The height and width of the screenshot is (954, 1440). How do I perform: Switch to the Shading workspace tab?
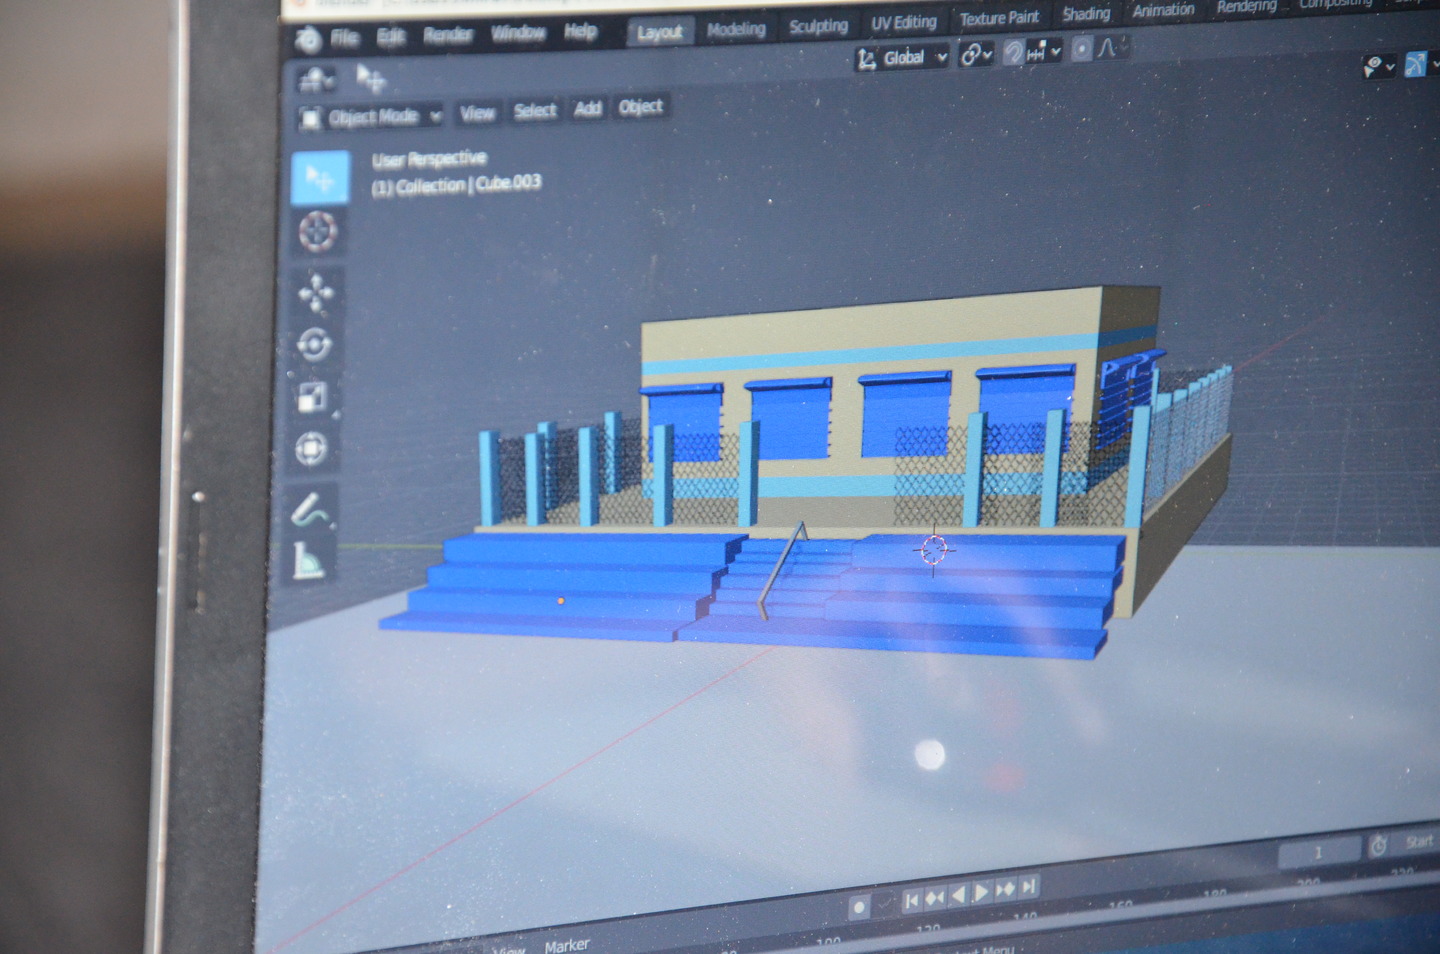pos(1086,13)
